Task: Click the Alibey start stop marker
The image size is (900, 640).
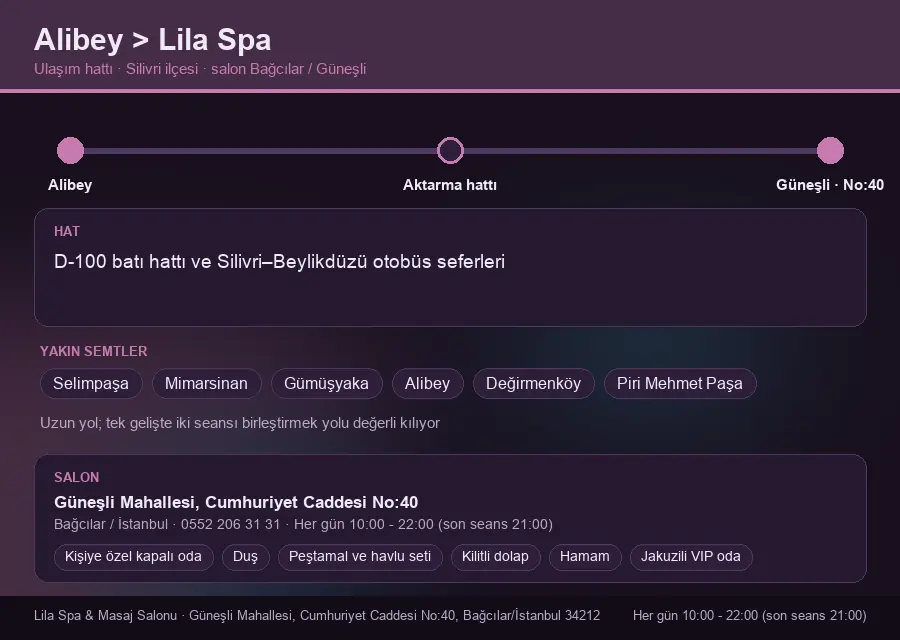Action: click(x=71, y=150)
